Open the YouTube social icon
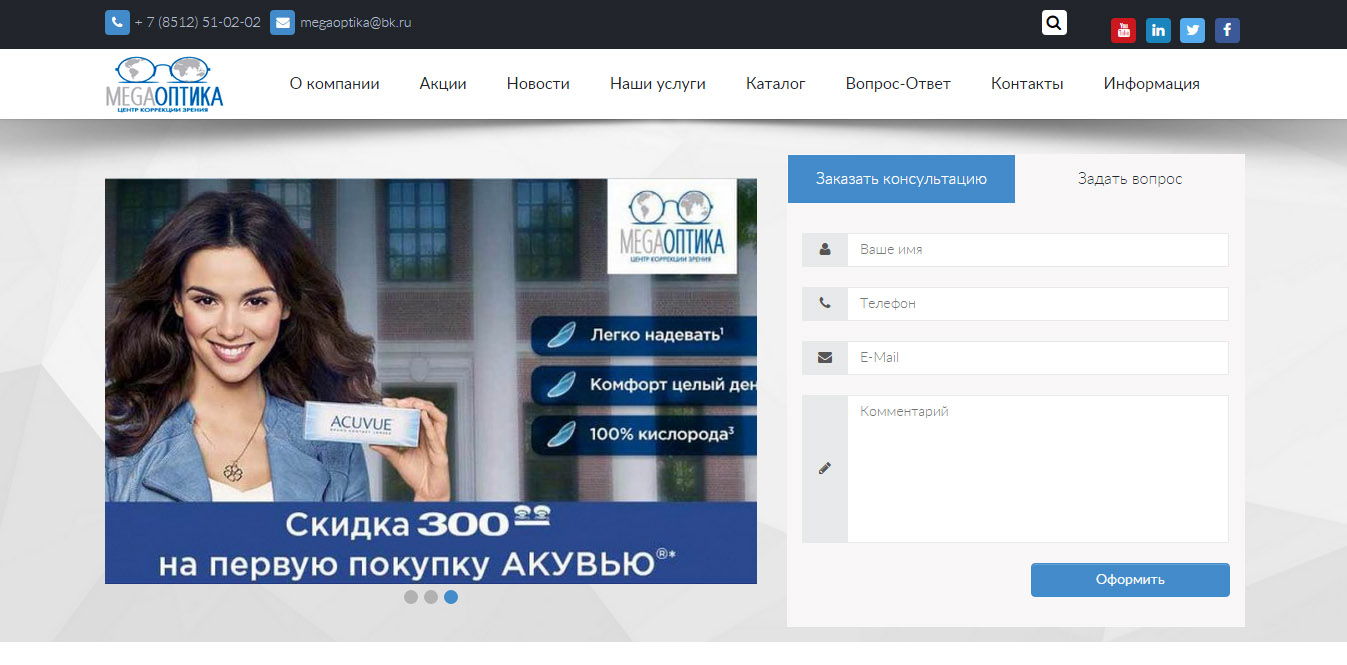The image size is (1347, 665). pos(1123,30)
